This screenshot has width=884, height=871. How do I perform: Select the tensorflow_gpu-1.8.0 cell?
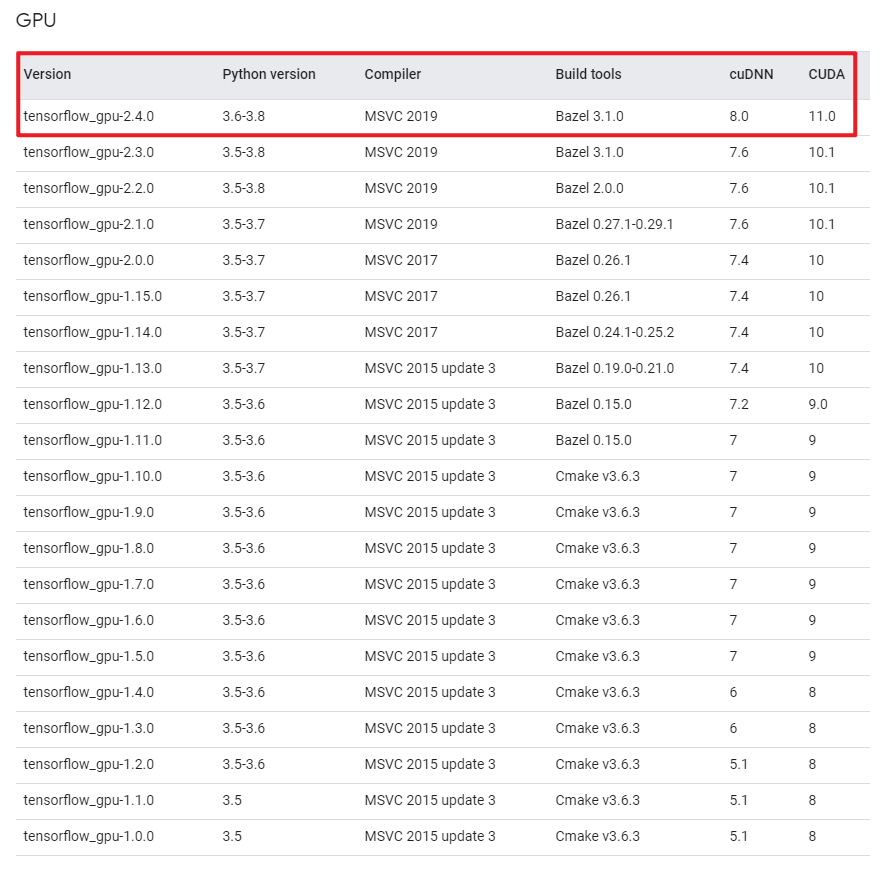point(89,549)
